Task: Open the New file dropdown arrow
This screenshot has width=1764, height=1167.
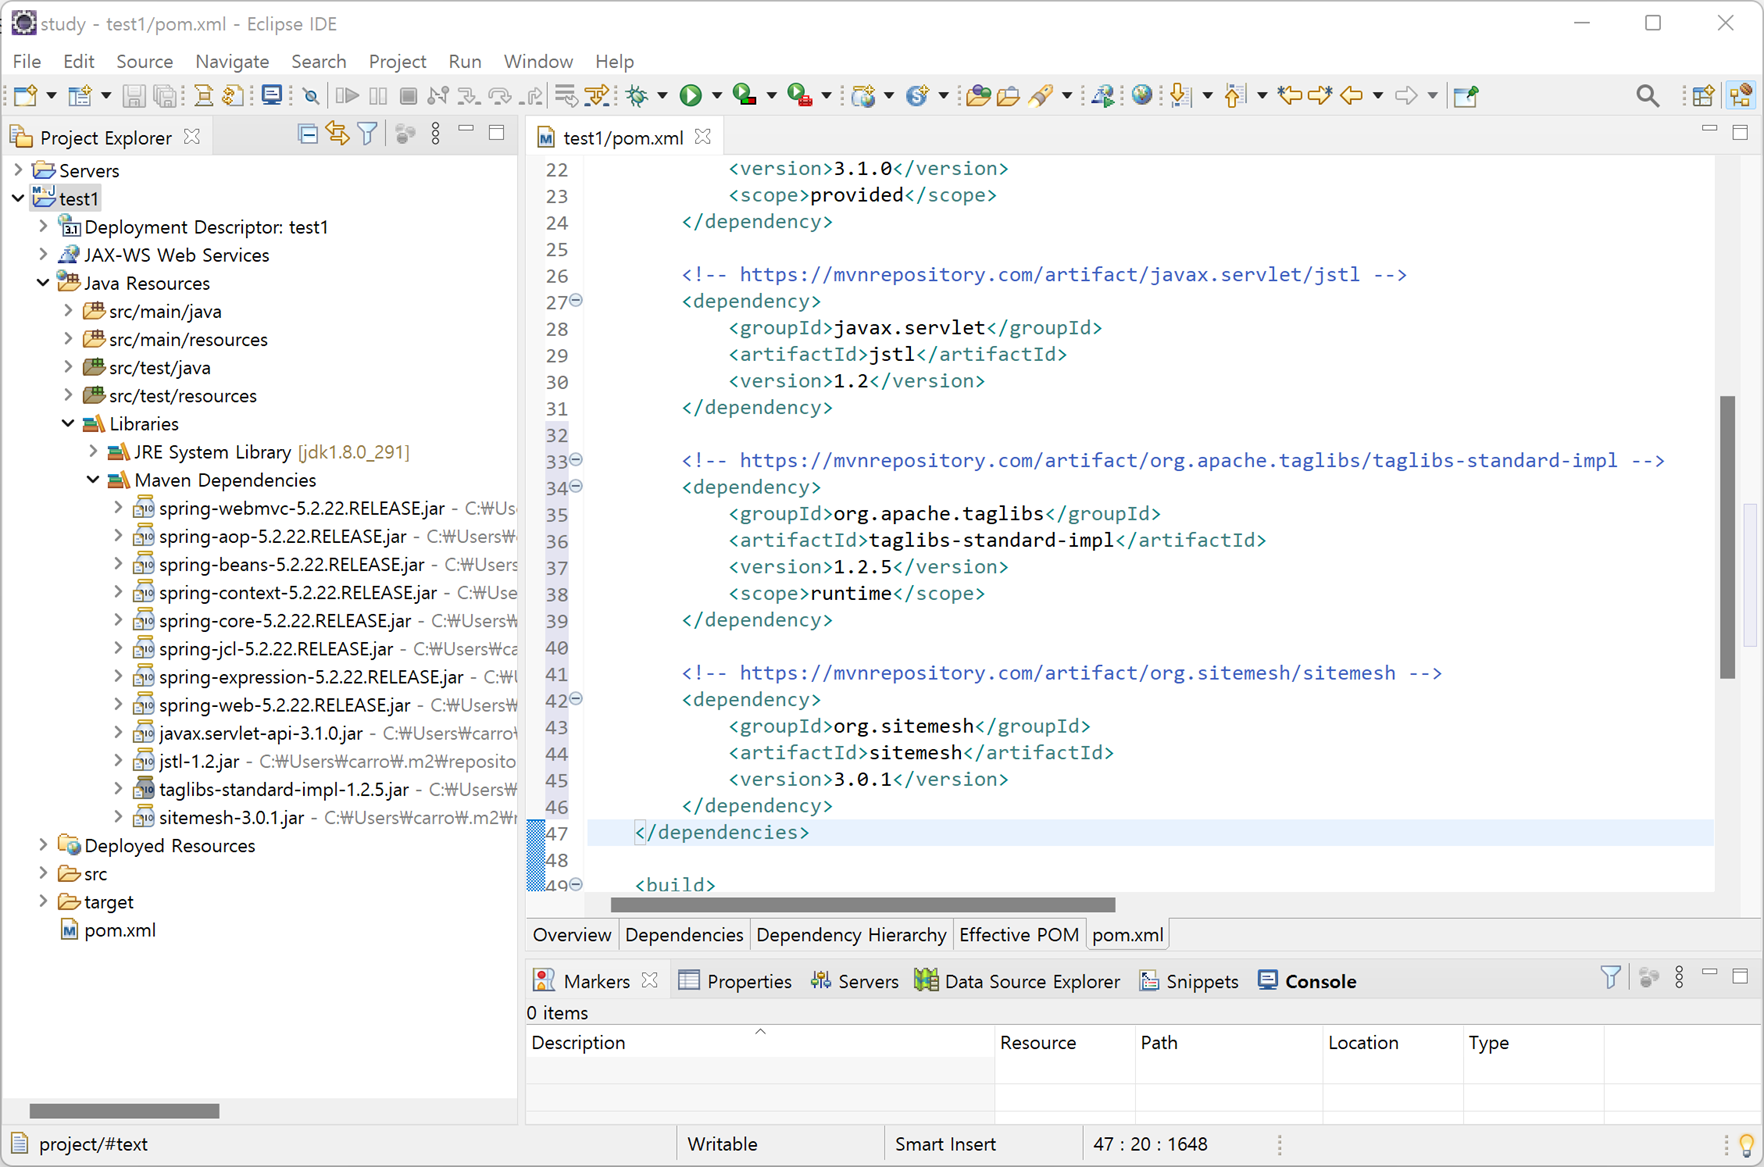Action: click(51, 96)
